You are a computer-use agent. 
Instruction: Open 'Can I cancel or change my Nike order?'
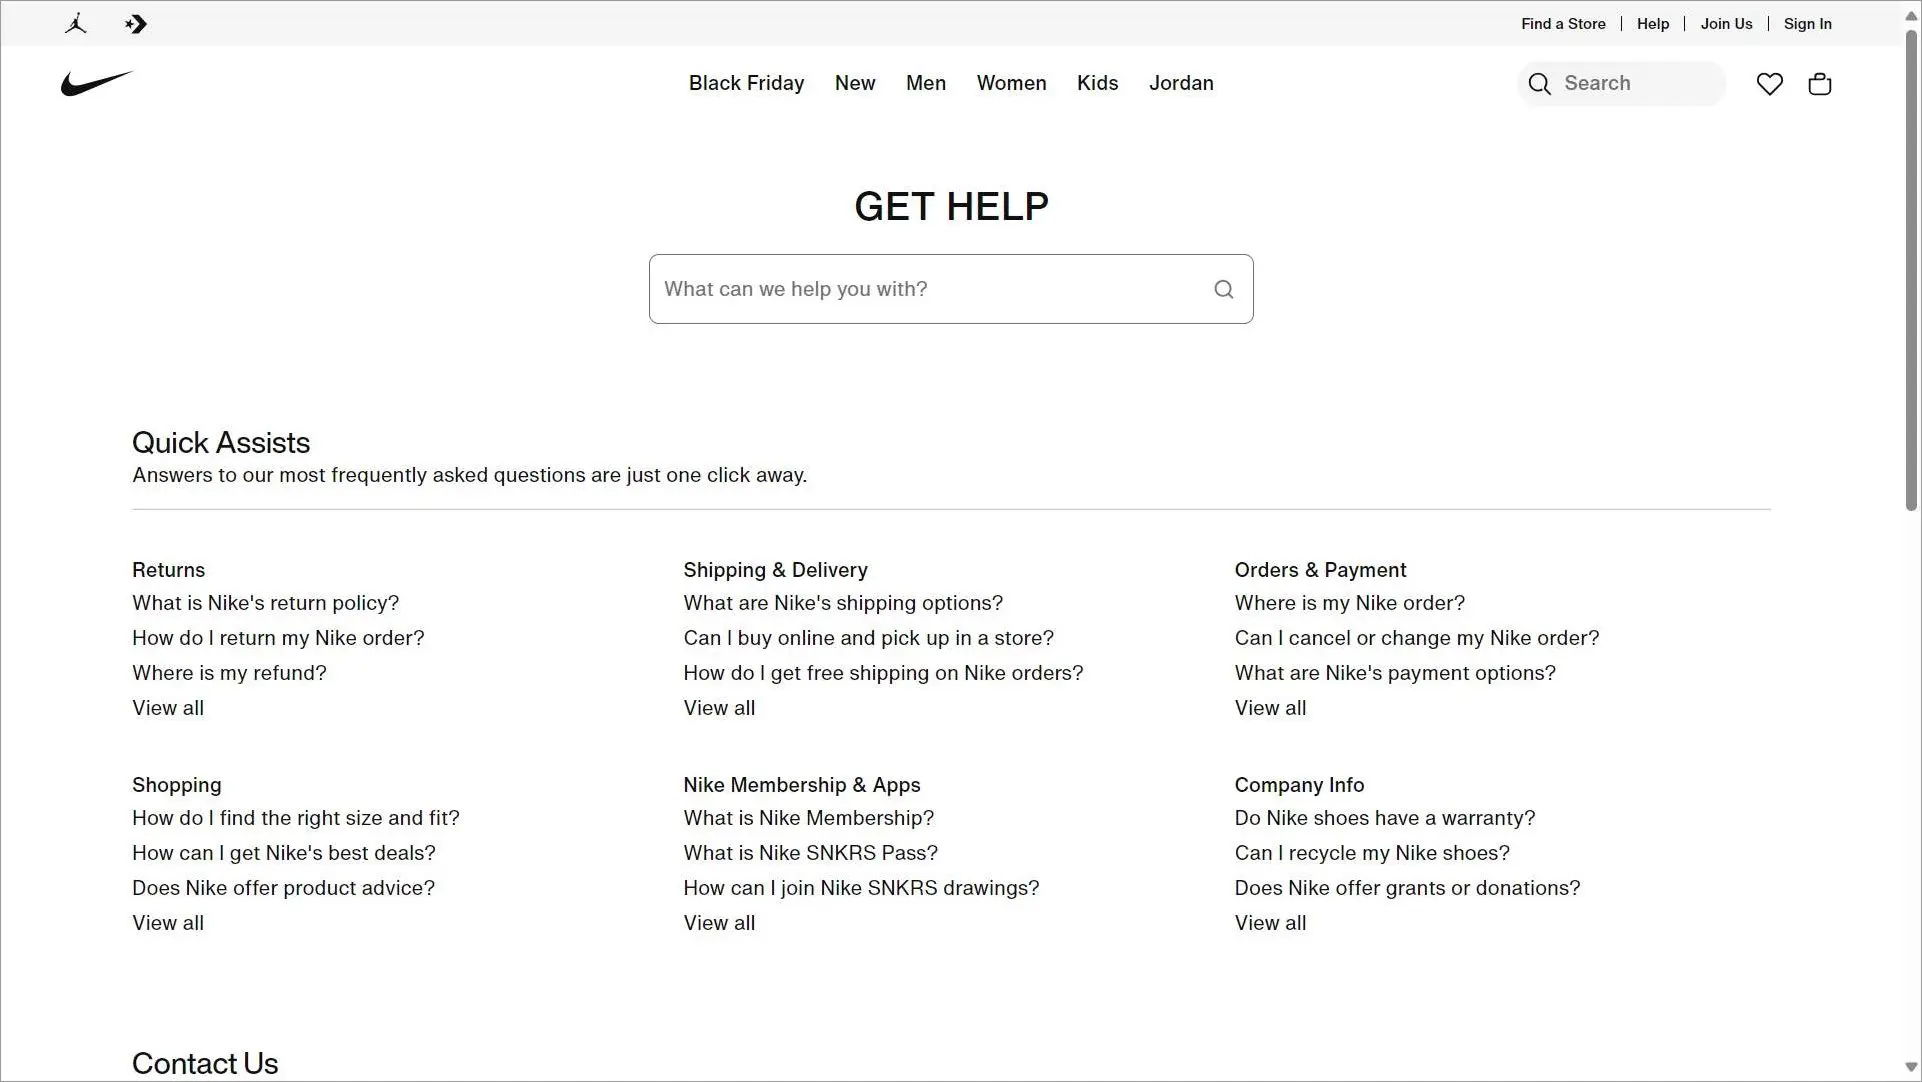[x=1416, y=638]
